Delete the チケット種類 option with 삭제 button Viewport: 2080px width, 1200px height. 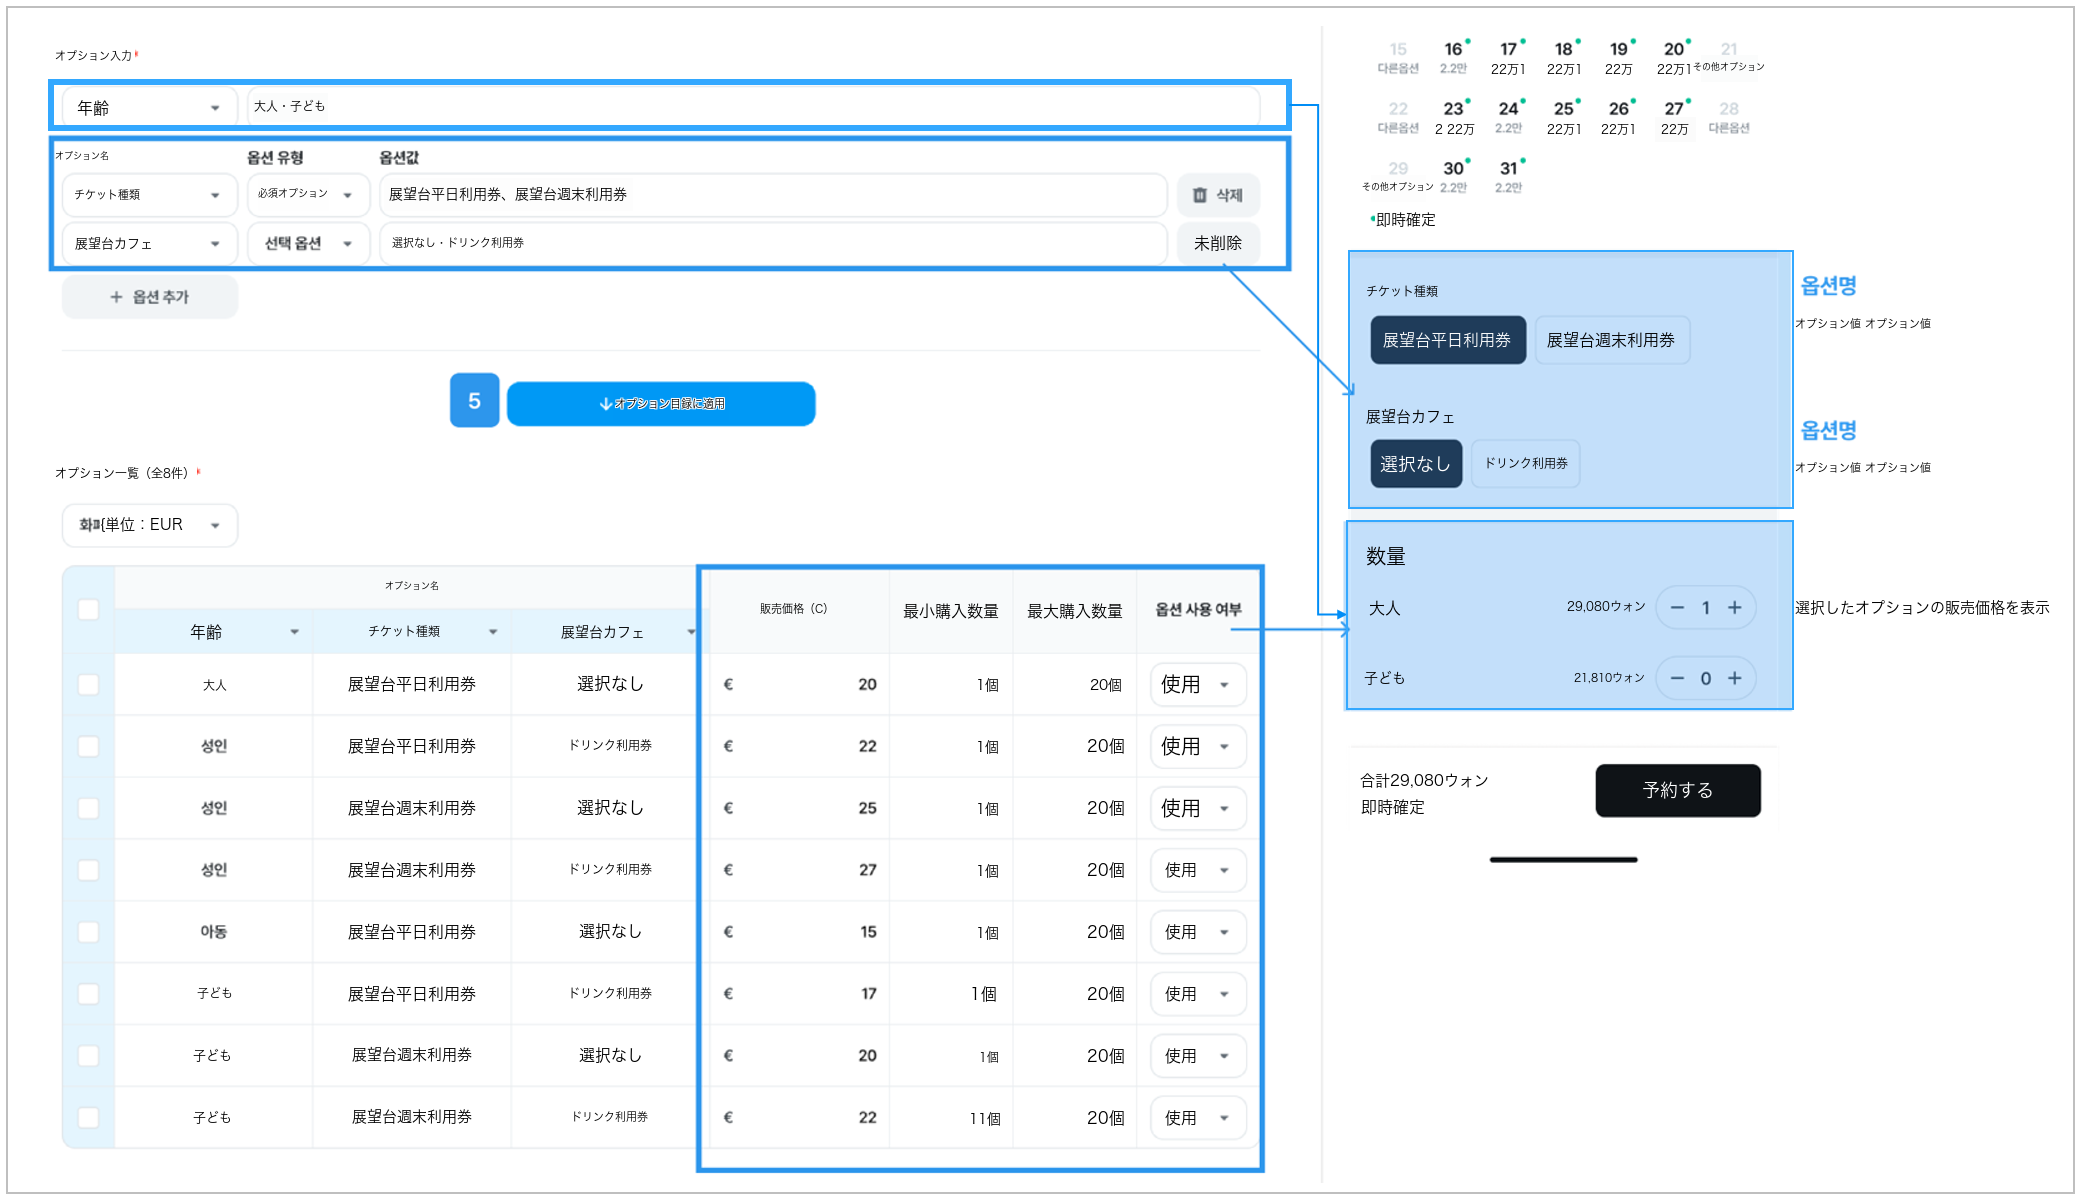point(1217,195)
